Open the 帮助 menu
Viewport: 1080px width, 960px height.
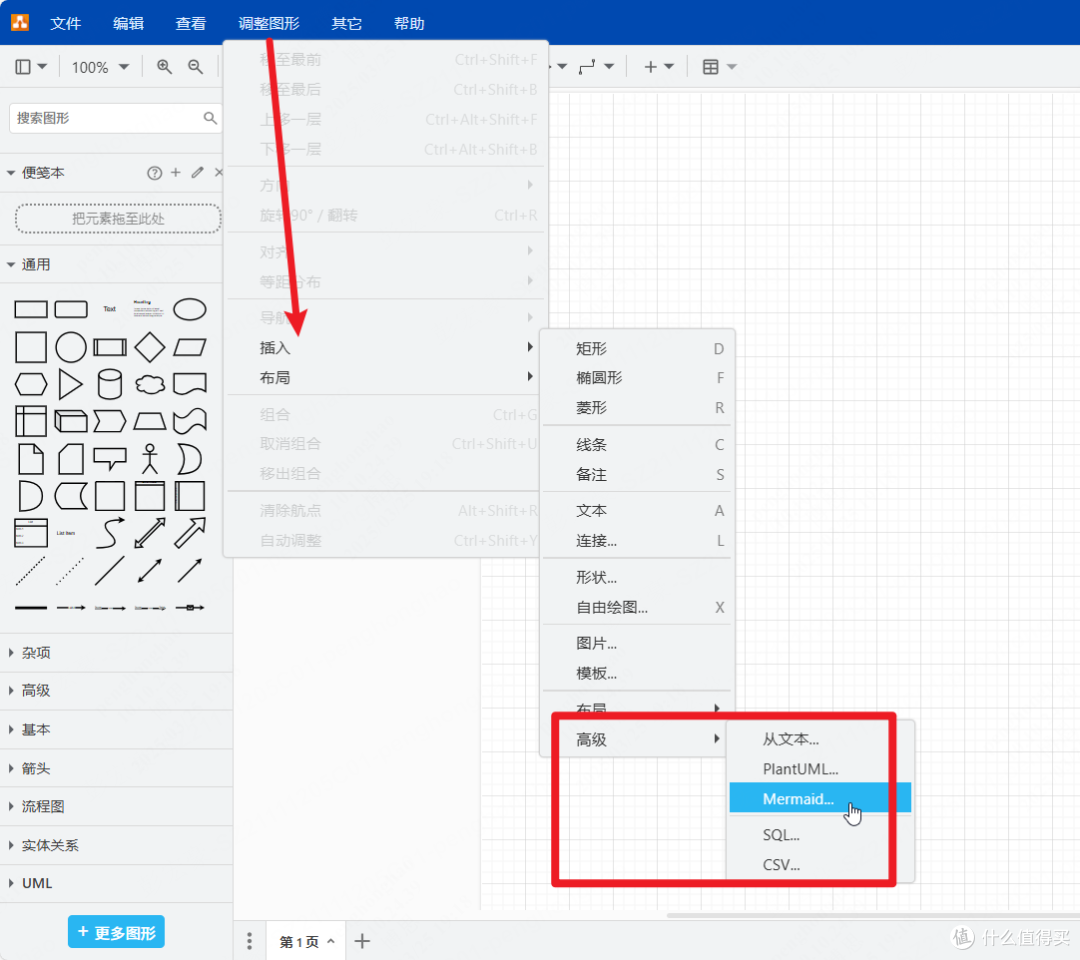[x=409, y=23]
